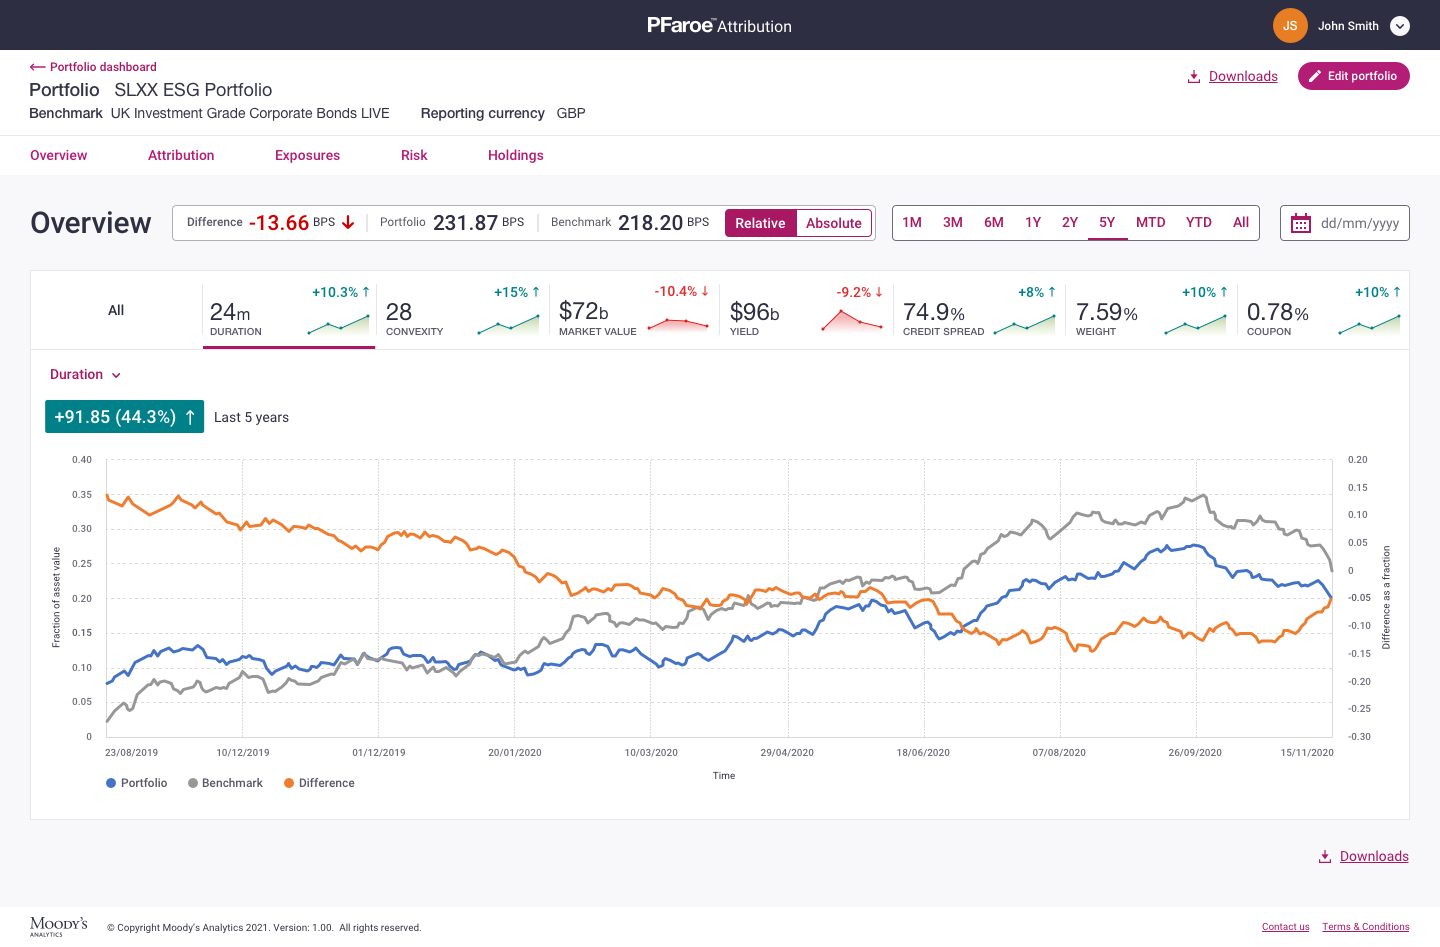
Task: Click the pencil icon on Edit portfolio
Action: click(x=1315, y=76)
